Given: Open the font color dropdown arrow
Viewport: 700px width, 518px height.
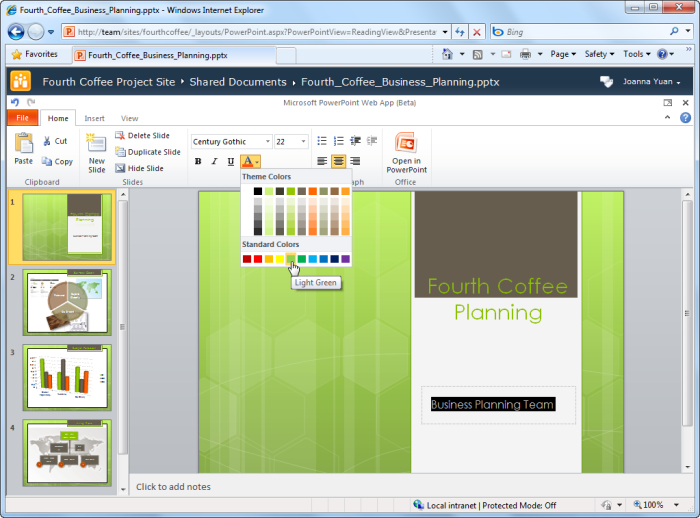Looking at the screenshot, I should [257, 162].
